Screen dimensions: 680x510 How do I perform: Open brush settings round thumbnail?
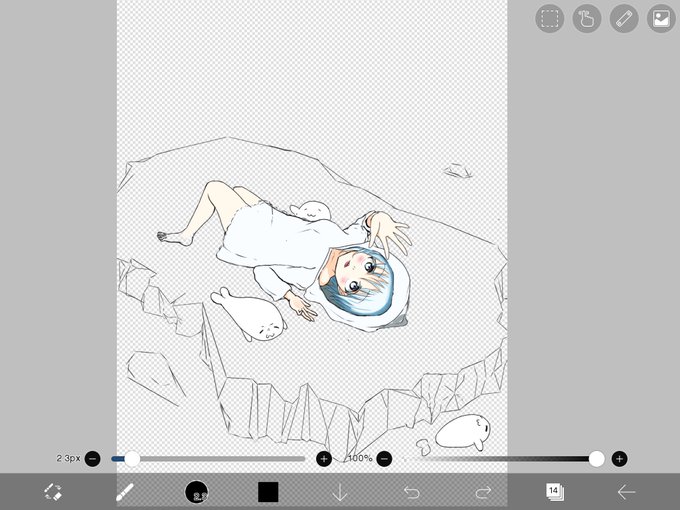(x=196, y=492)
